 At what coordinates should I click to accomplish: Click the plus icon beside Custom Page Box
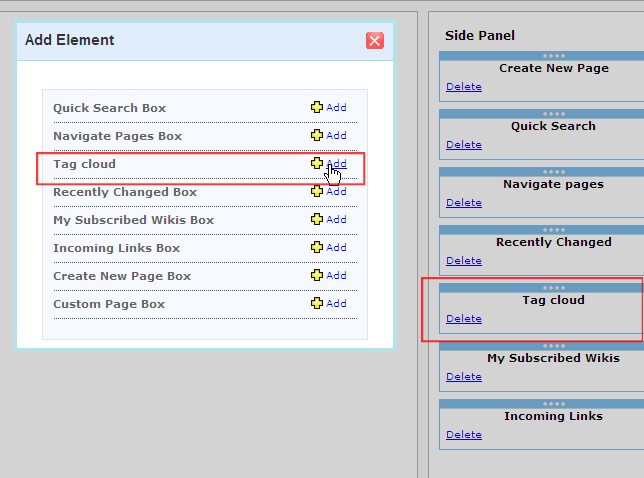pyautogui.click(x=317, y=303)
